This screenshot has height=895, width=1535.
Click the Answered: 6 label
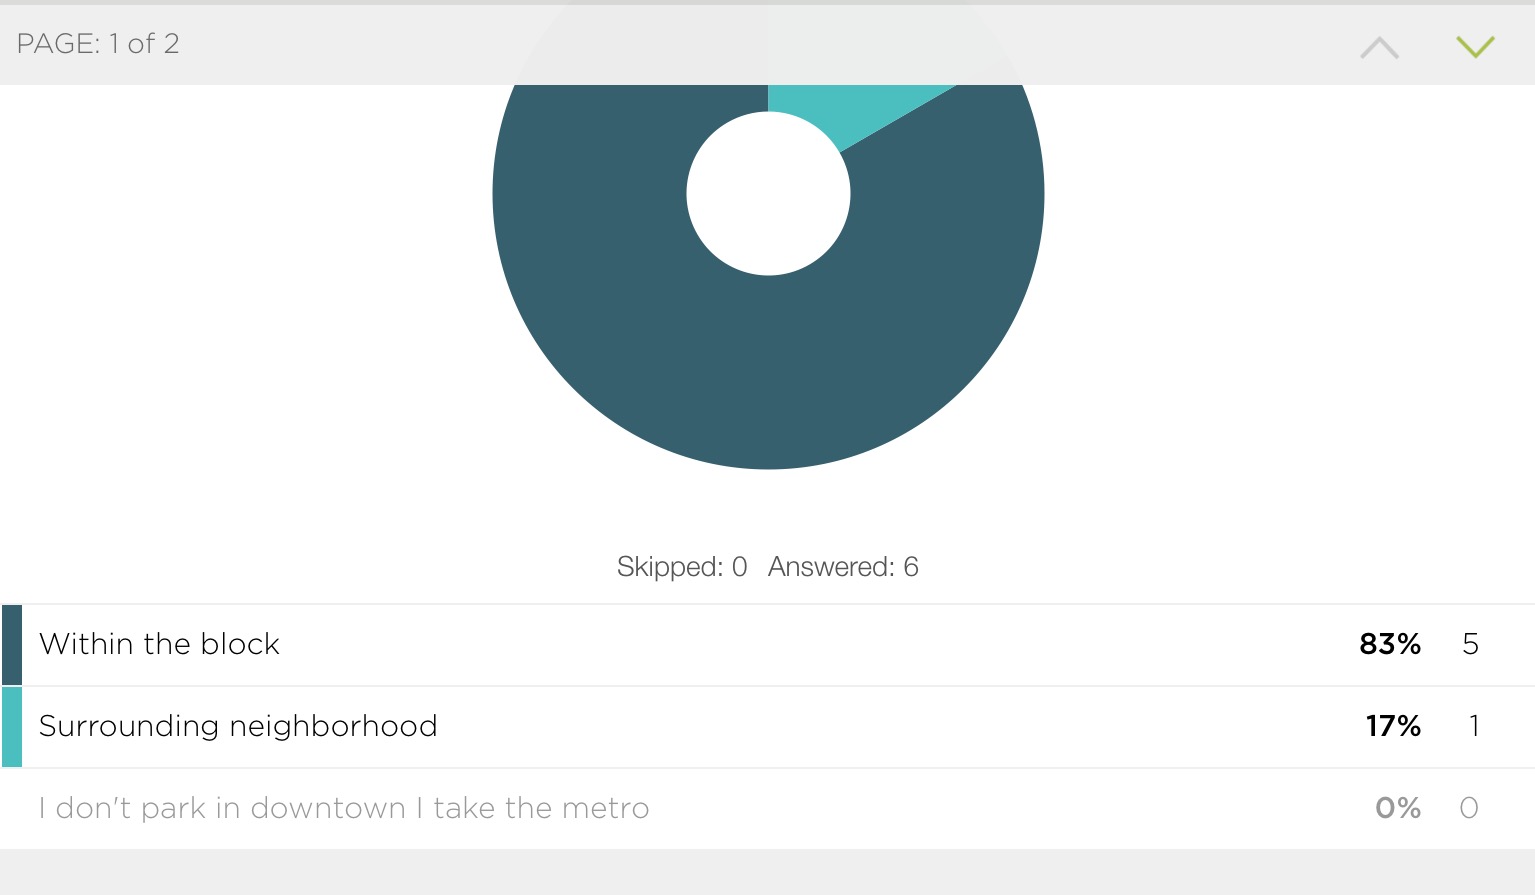(x=843, y=567)
